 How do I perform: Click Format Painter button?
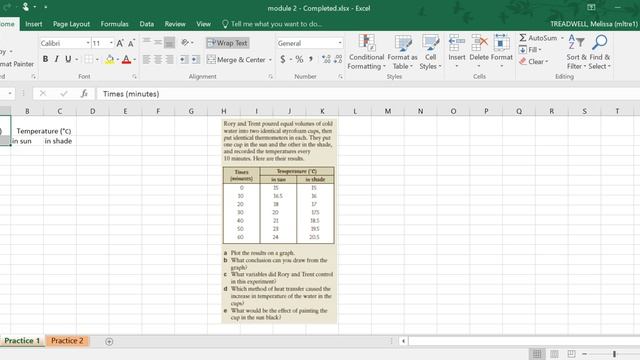17,64
